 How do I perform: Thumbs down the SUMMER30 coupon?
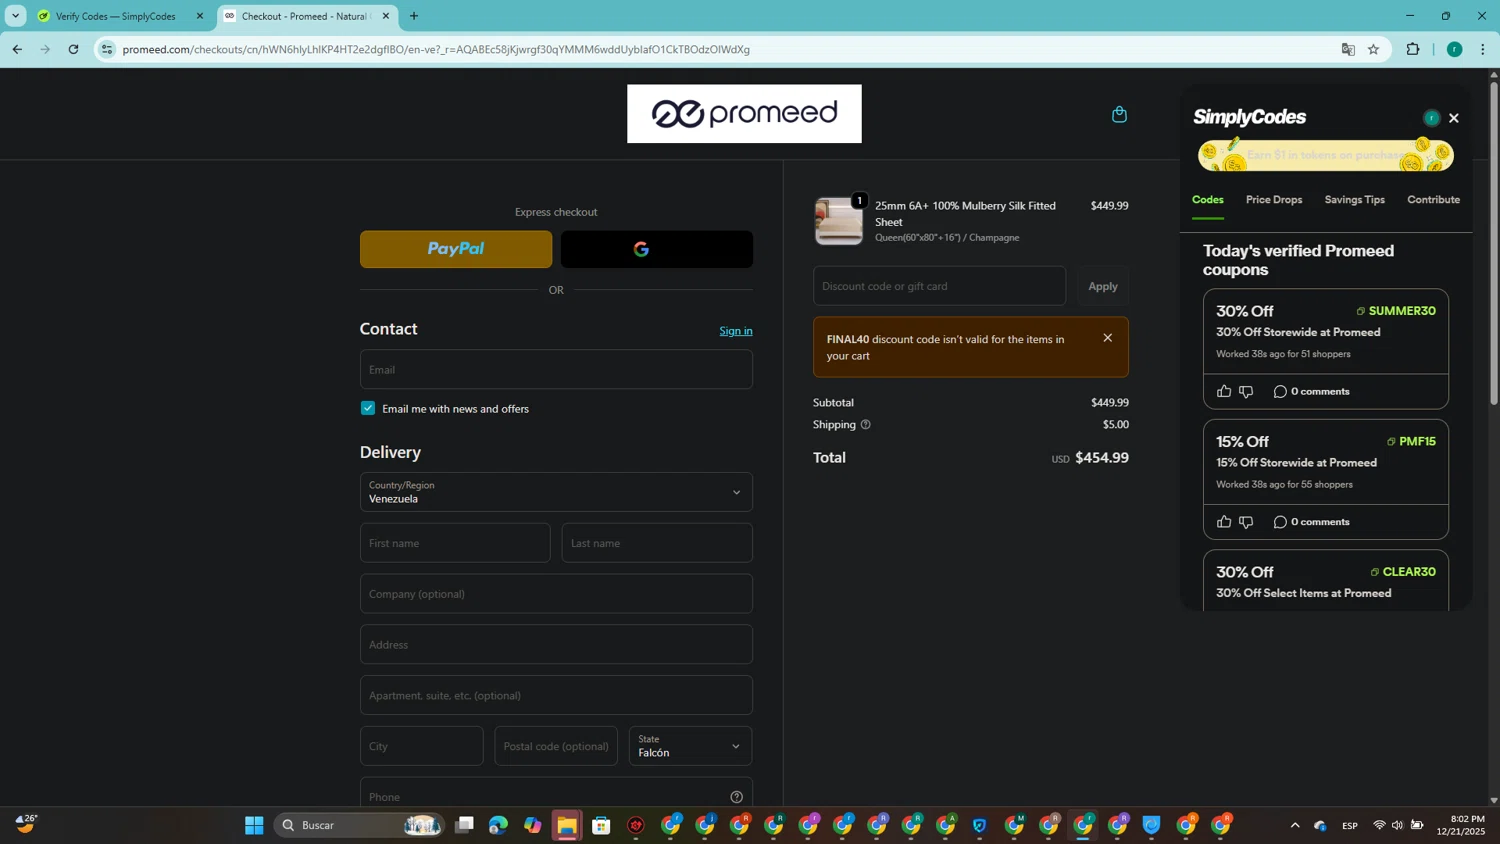pyautogui.click(x=1246, y=391)
